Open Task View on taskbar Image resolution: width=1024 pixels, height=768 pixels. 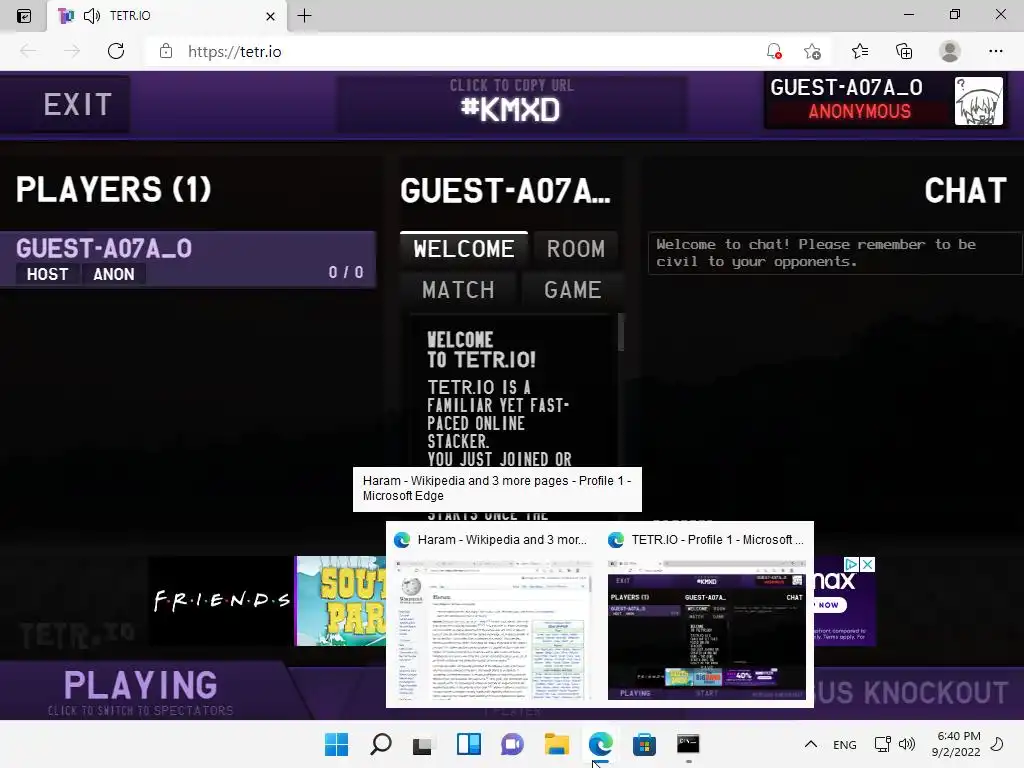point(423,744)
